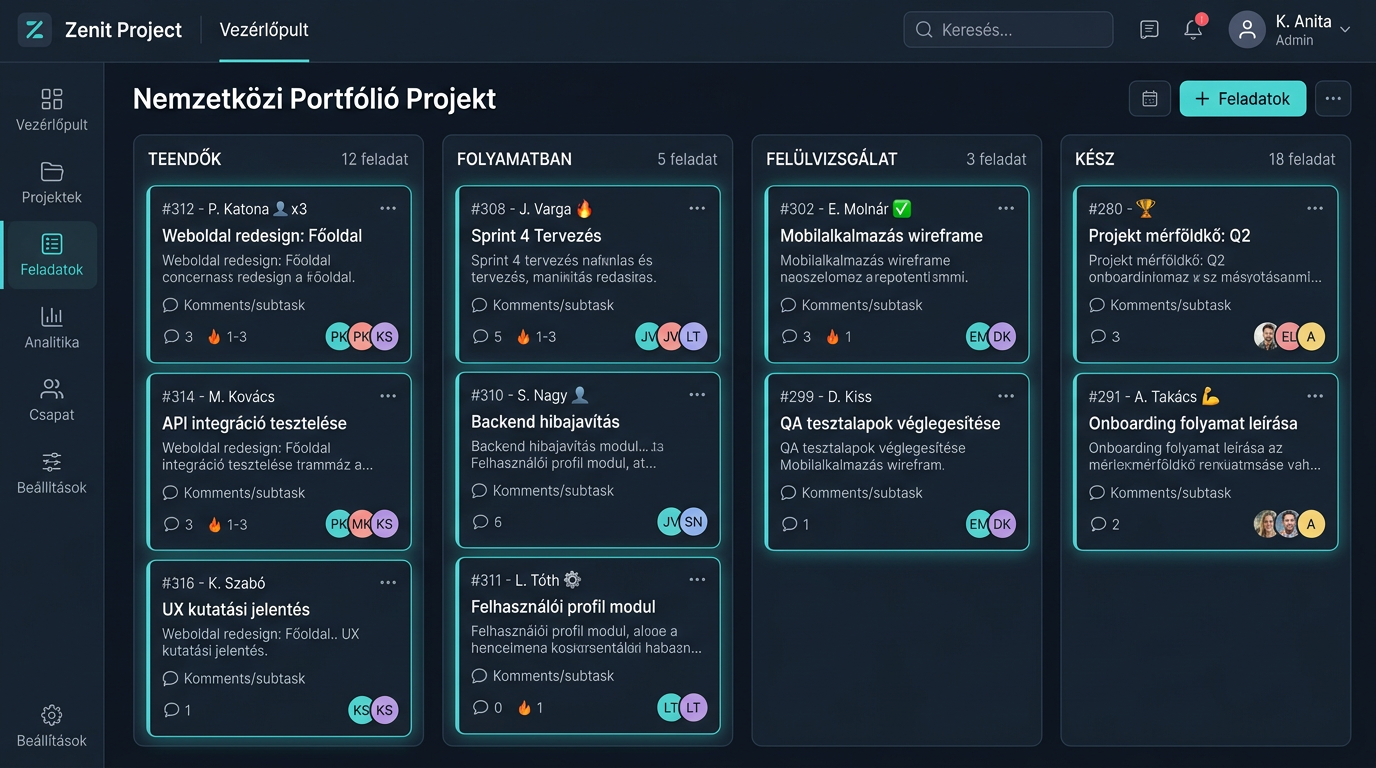Click the Zenit Project logo icon
1376x768 pixels.
click(34, 30)
